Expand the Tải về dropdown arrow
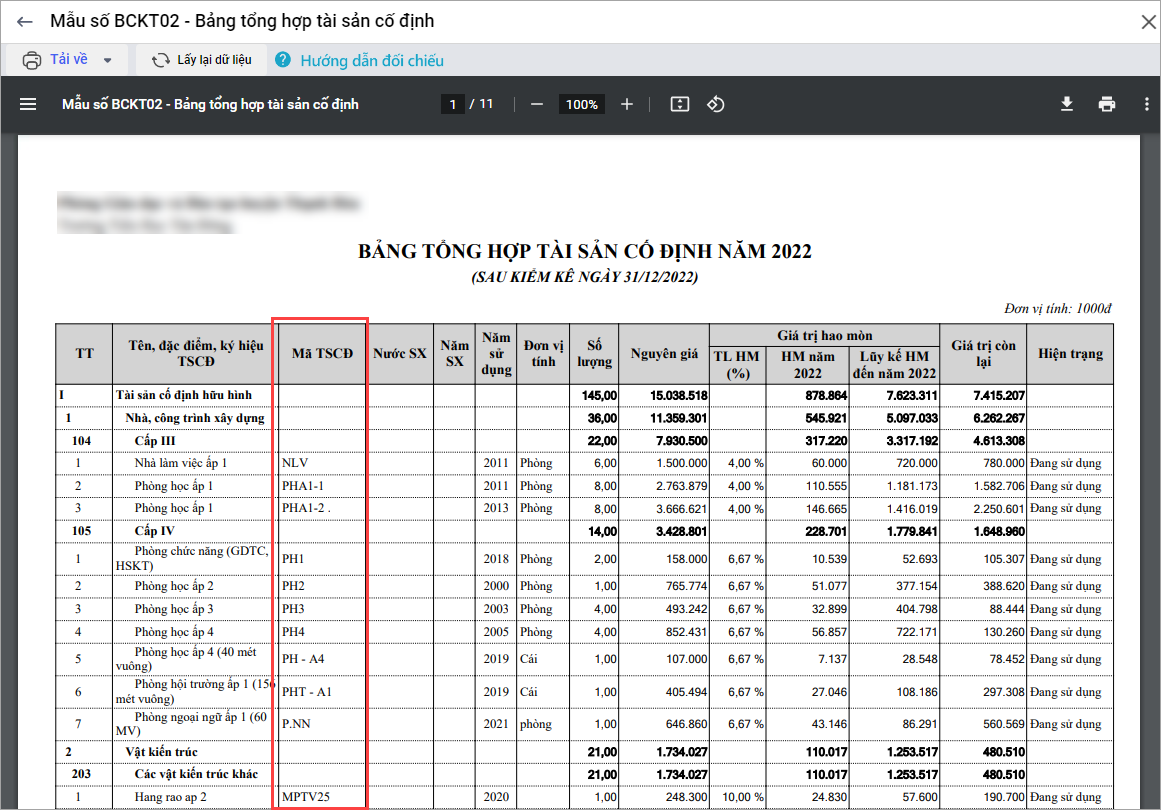Image resolution: width=1161 pixels, height=810 pixels. (x=107, y=60)
